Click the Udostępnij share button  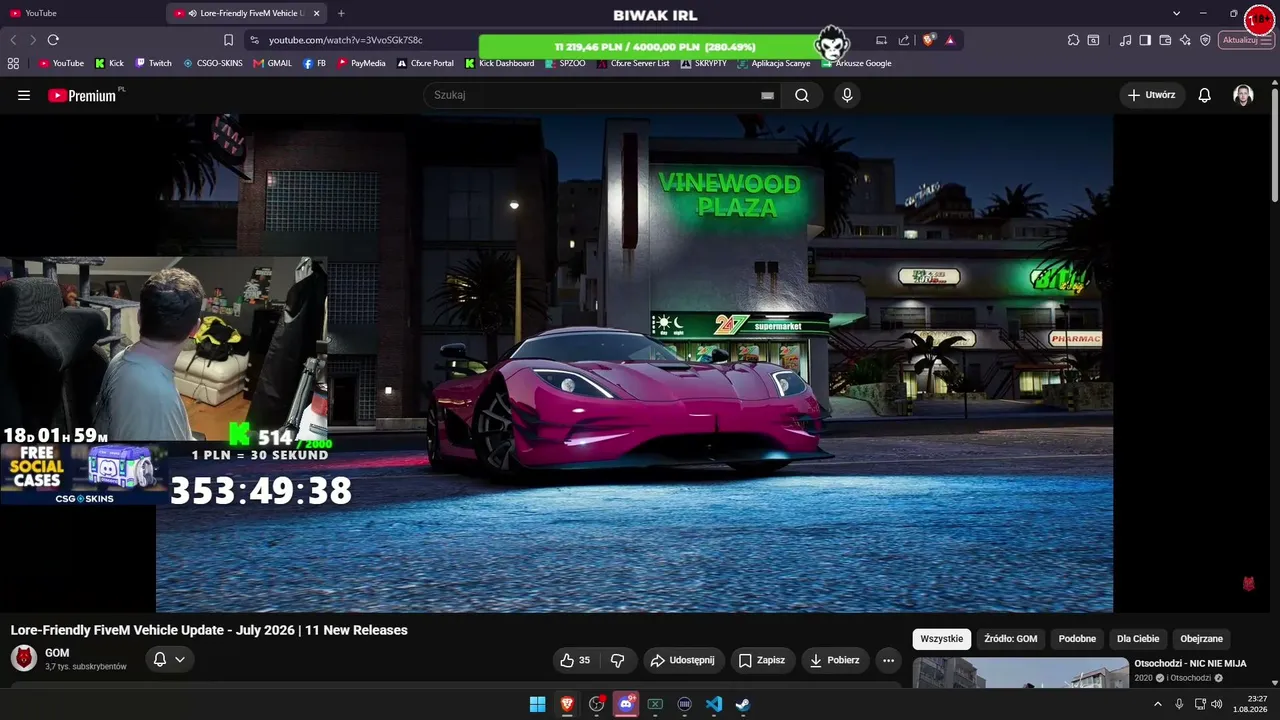(682, 660)
